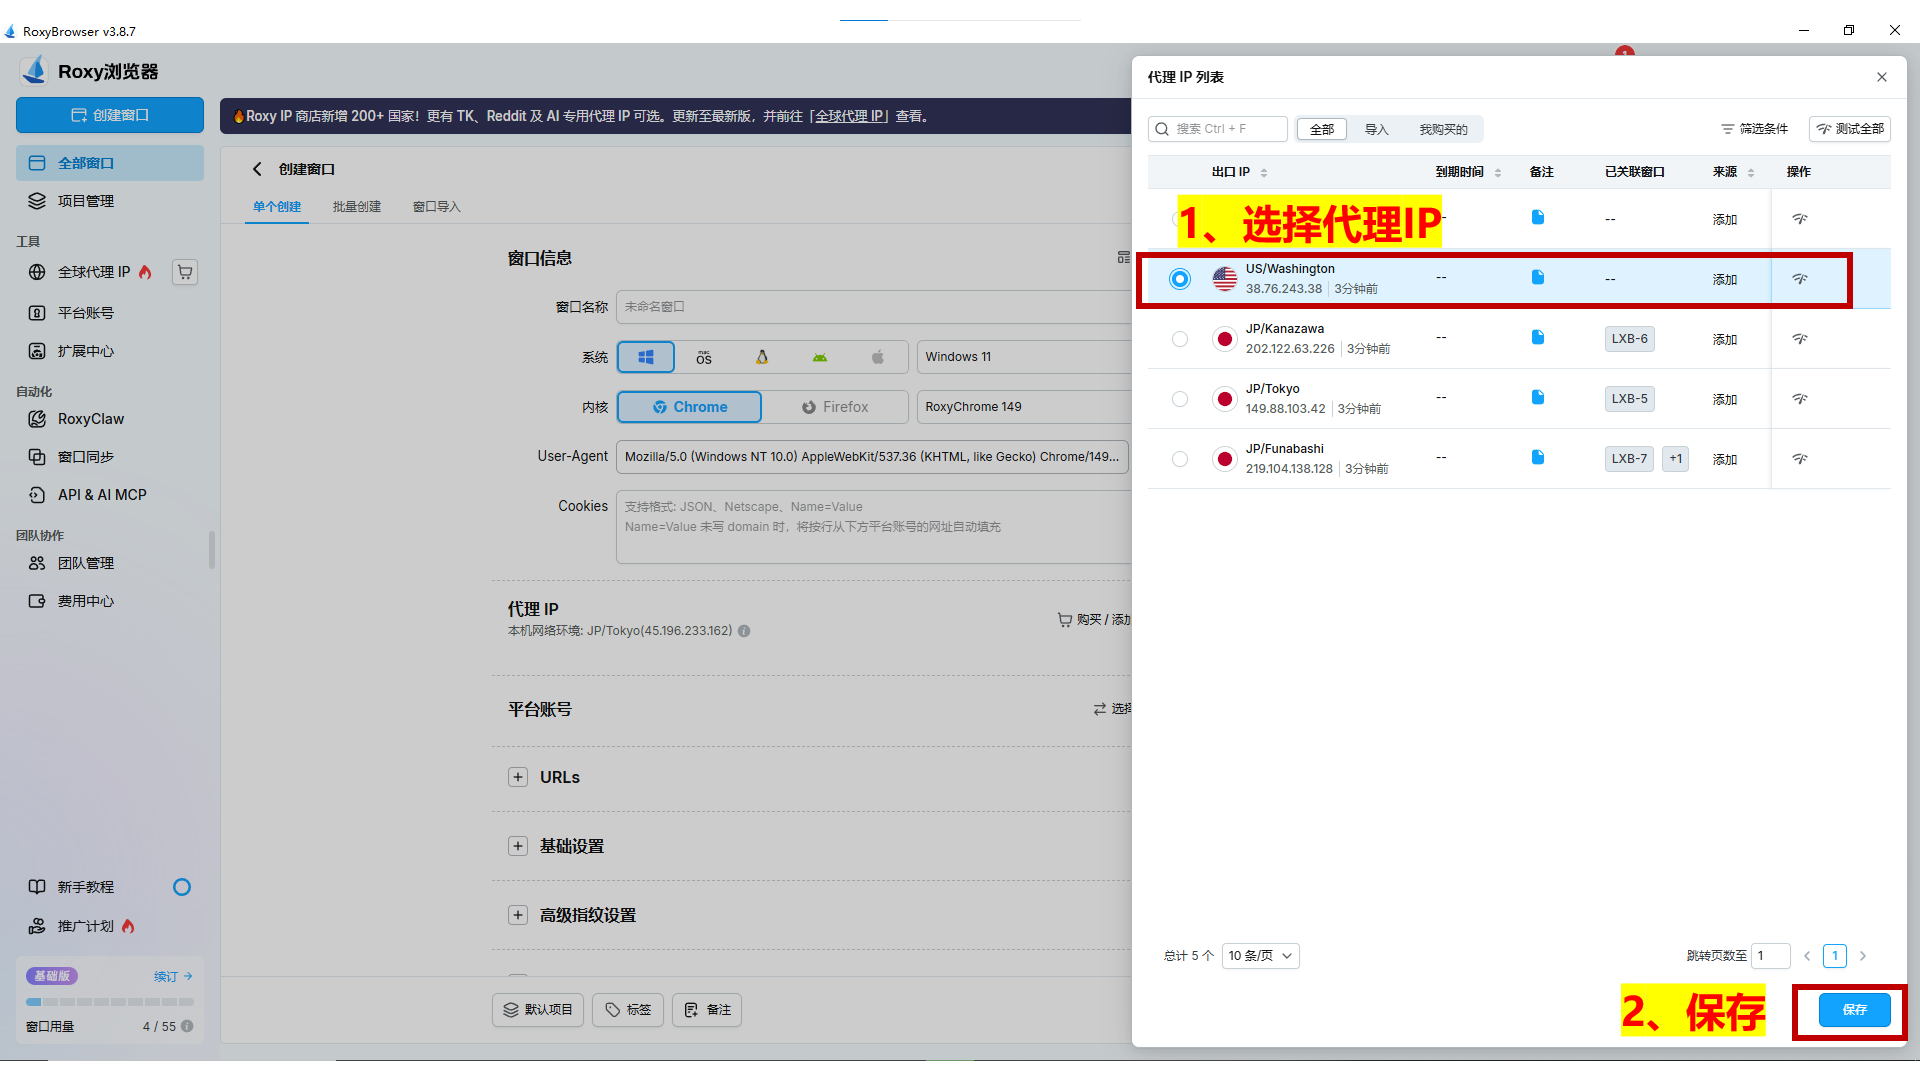Test connection for JP/Tokyo proxy

click(1800, 399)
